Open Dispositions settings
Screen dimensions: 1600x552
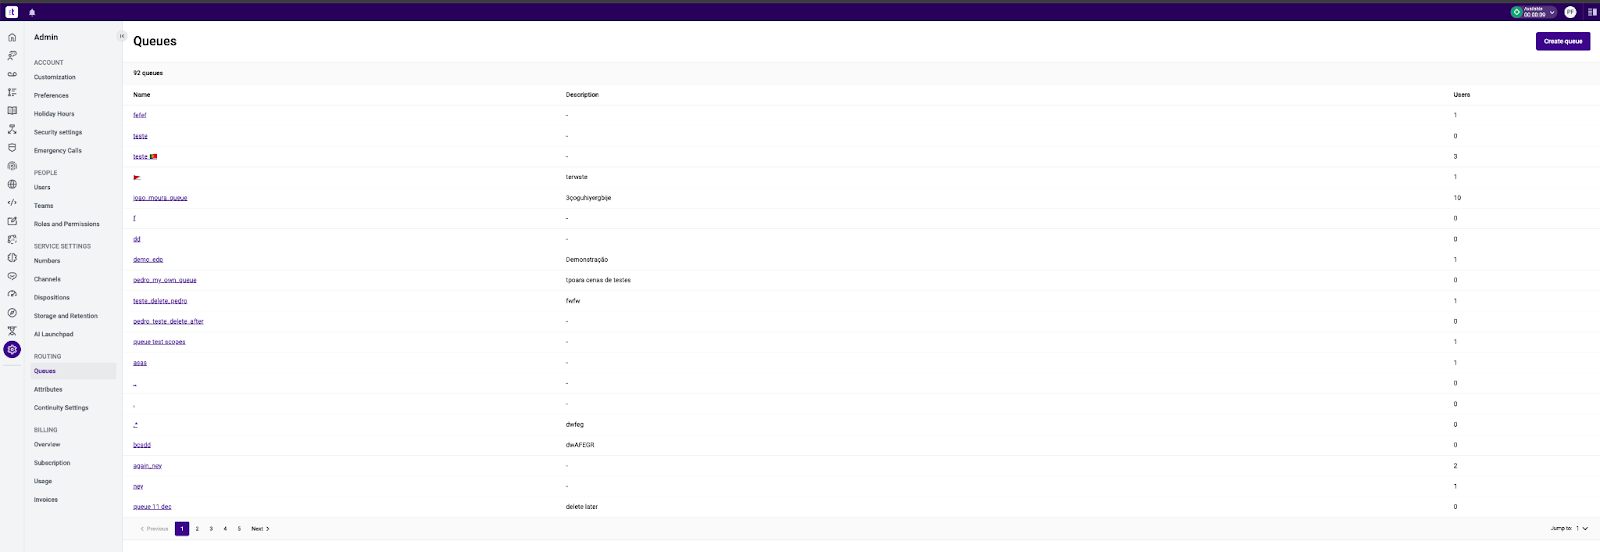(x=52, y=298)
